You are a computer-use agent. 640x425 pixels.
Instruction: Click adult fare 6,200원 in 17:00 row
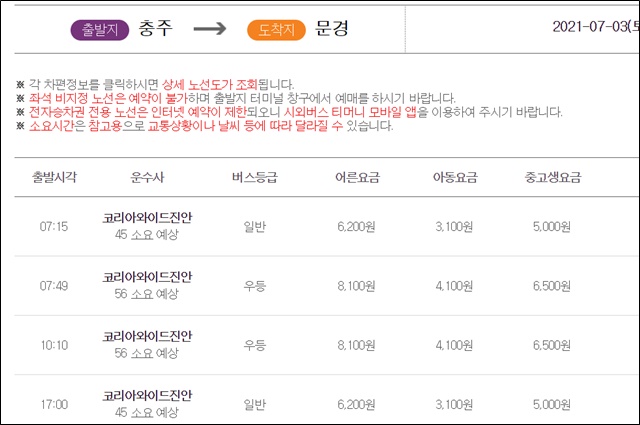356,404
